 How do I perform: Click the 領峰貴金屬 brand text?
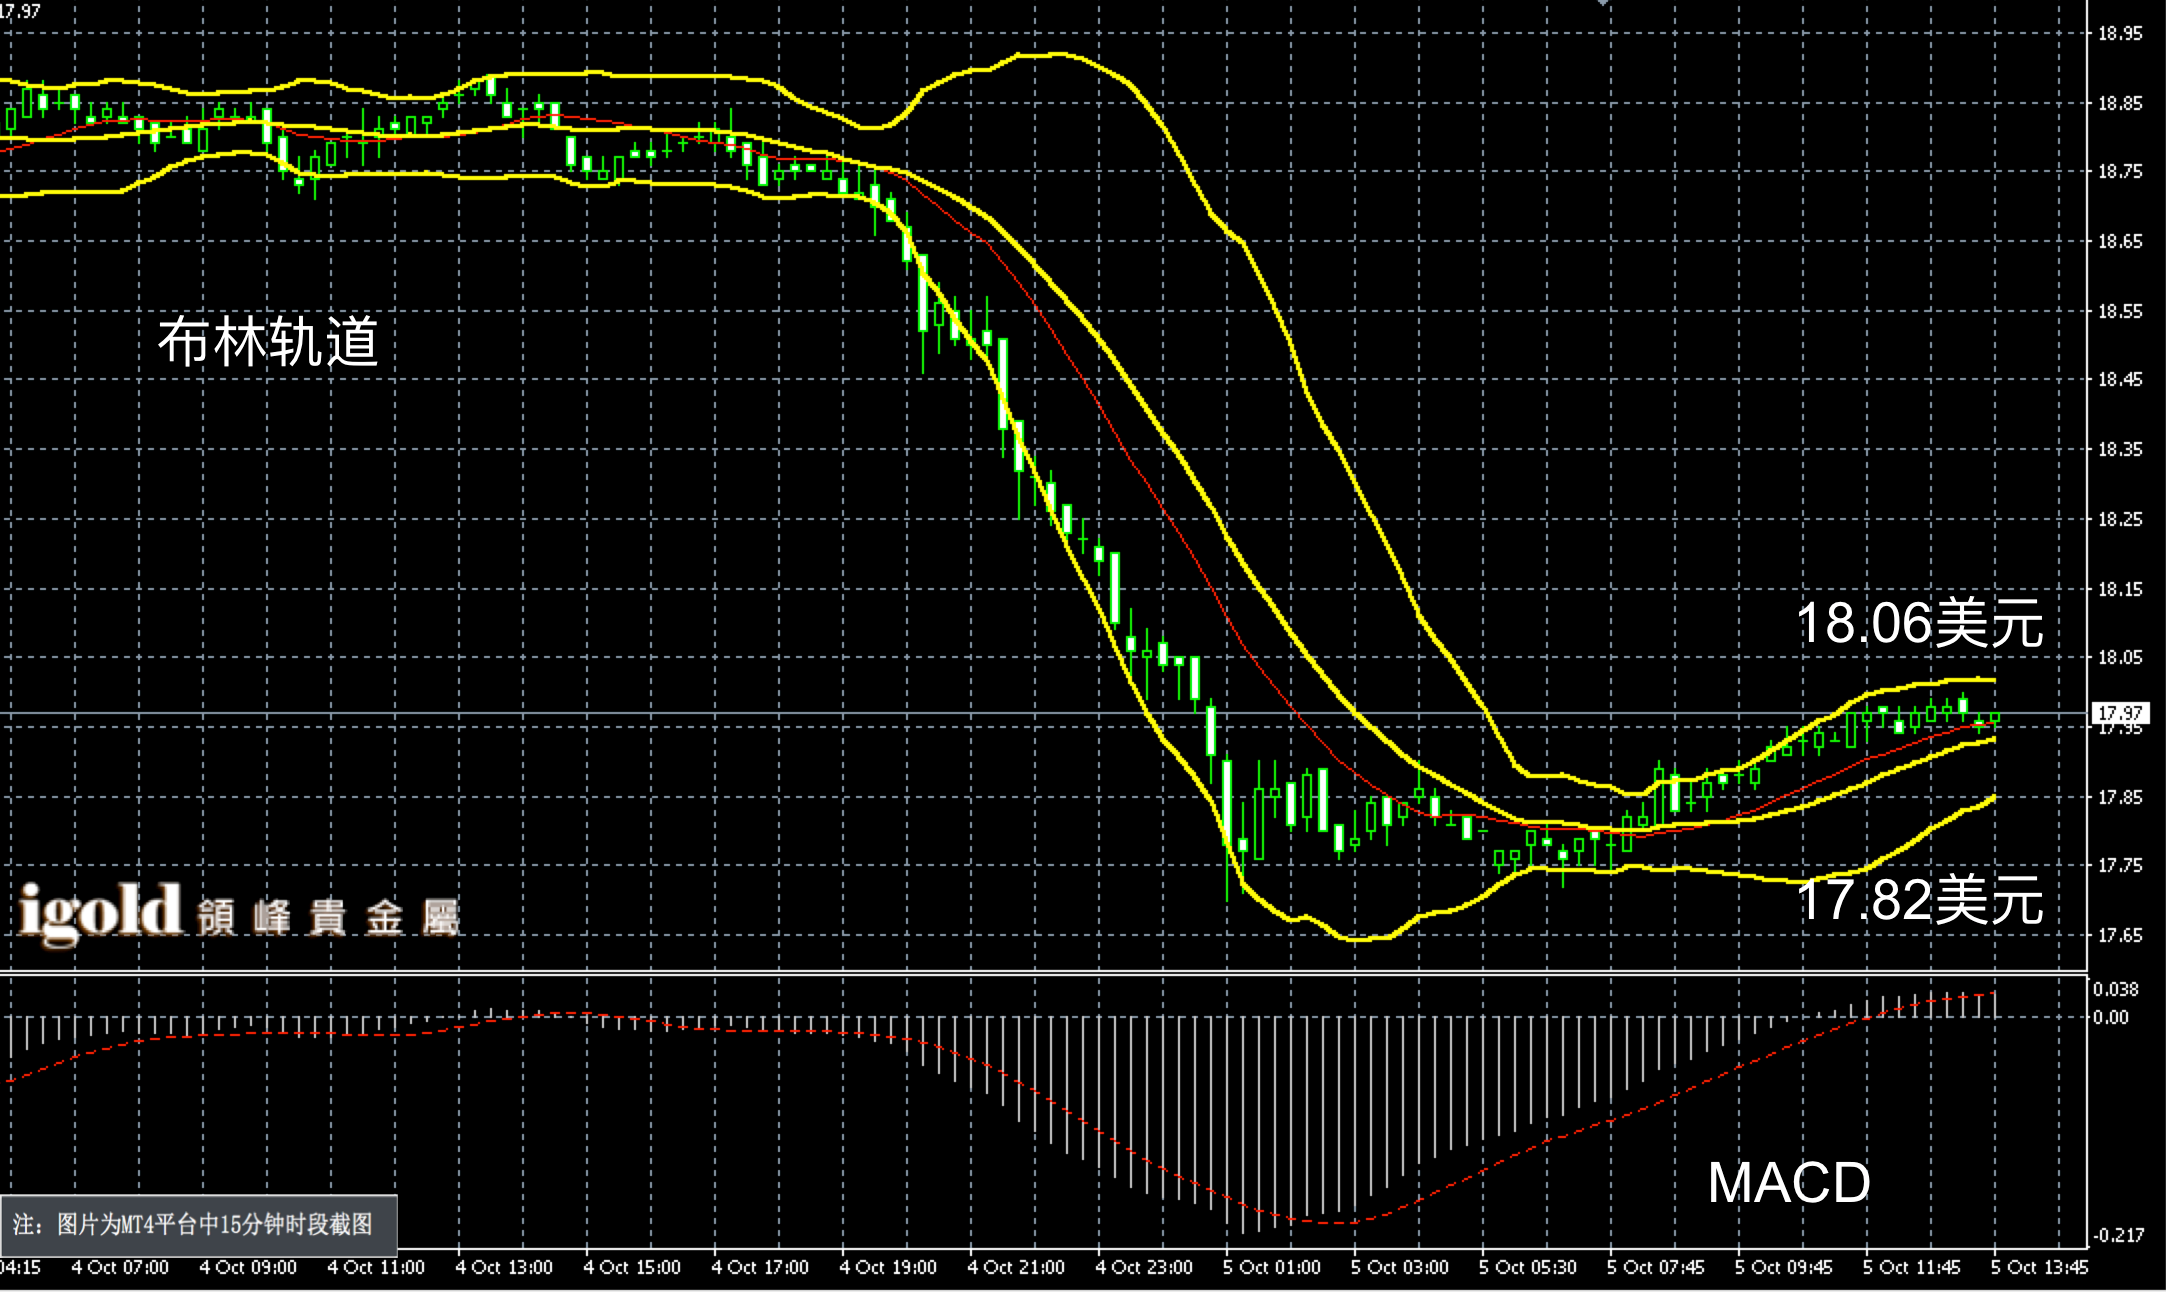pyautogui.click(x=328, y=918)
